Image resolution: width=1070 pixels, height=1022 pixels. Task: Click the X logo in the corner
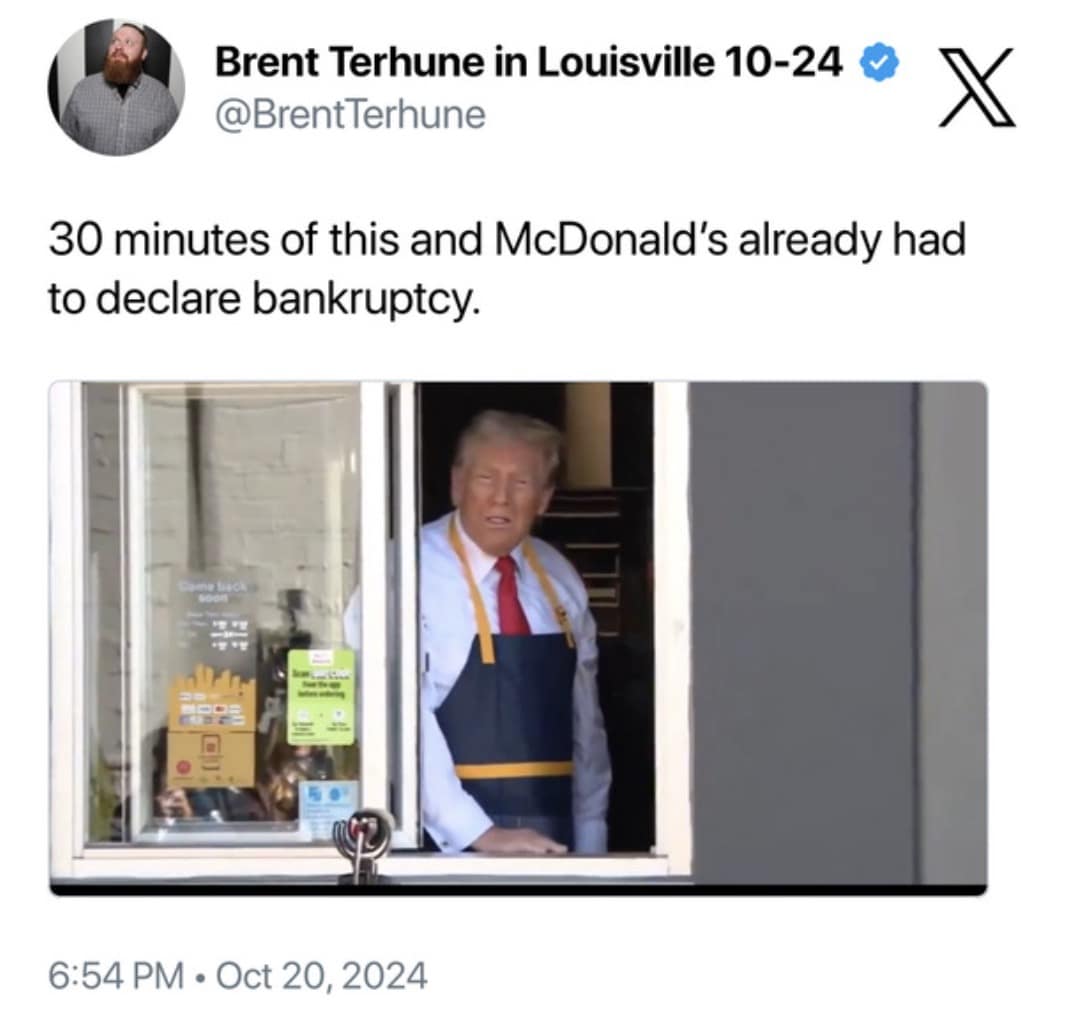(x=977, y=87)
